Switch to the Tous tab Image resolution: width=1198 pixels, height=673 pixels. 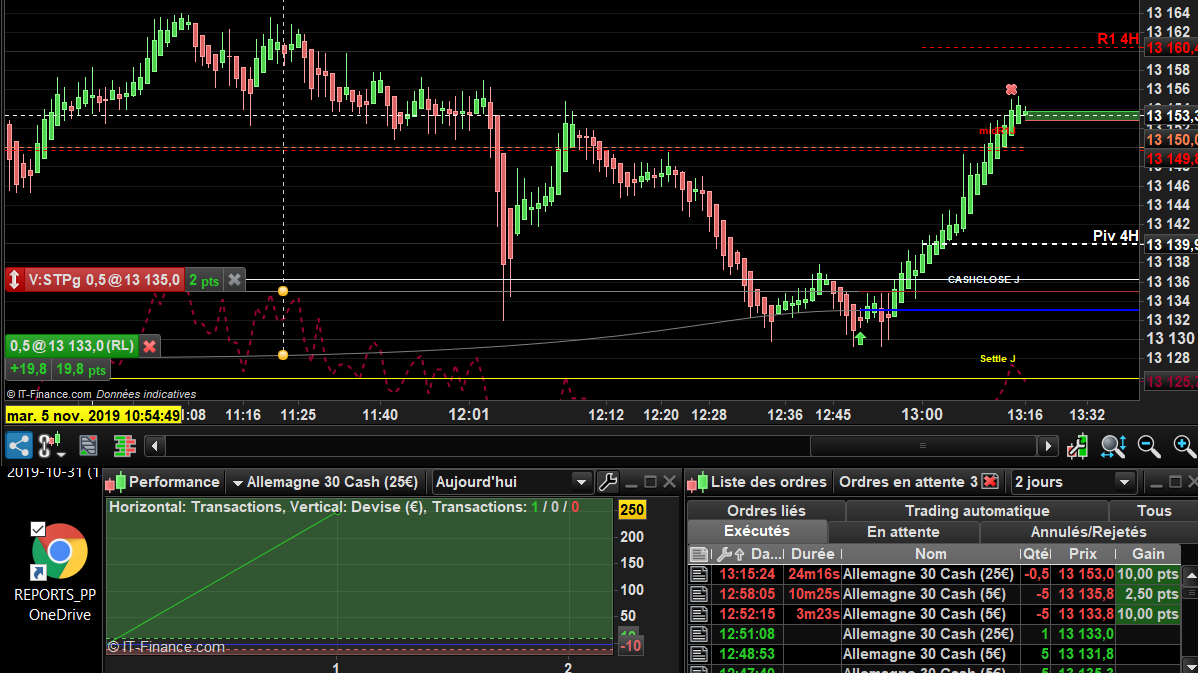click(1153, 510)
